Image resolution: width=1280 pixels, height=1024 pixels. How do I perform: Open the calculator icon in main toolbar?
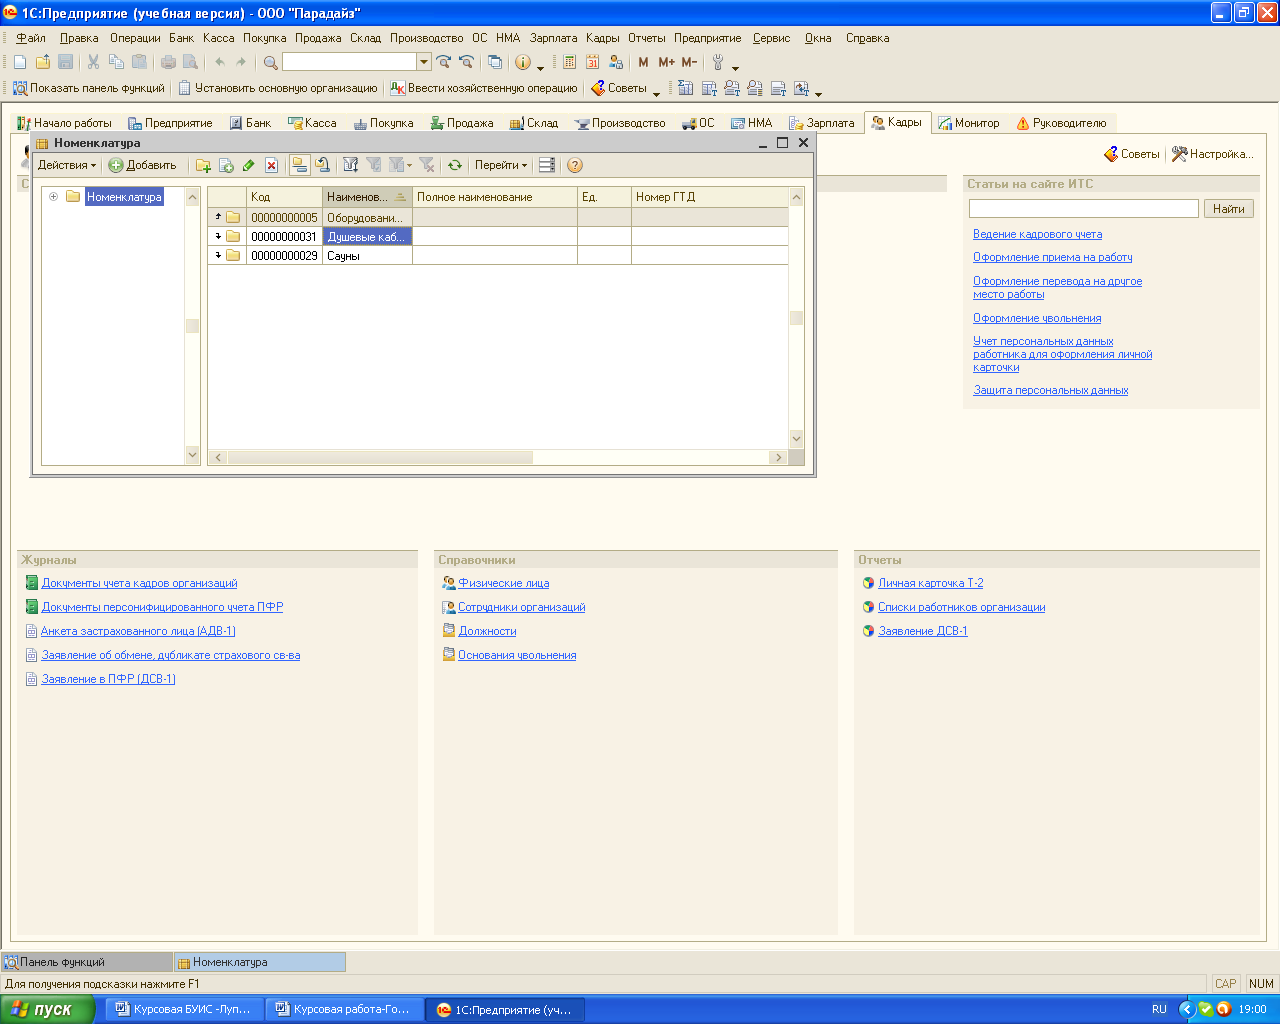[569, 62]
